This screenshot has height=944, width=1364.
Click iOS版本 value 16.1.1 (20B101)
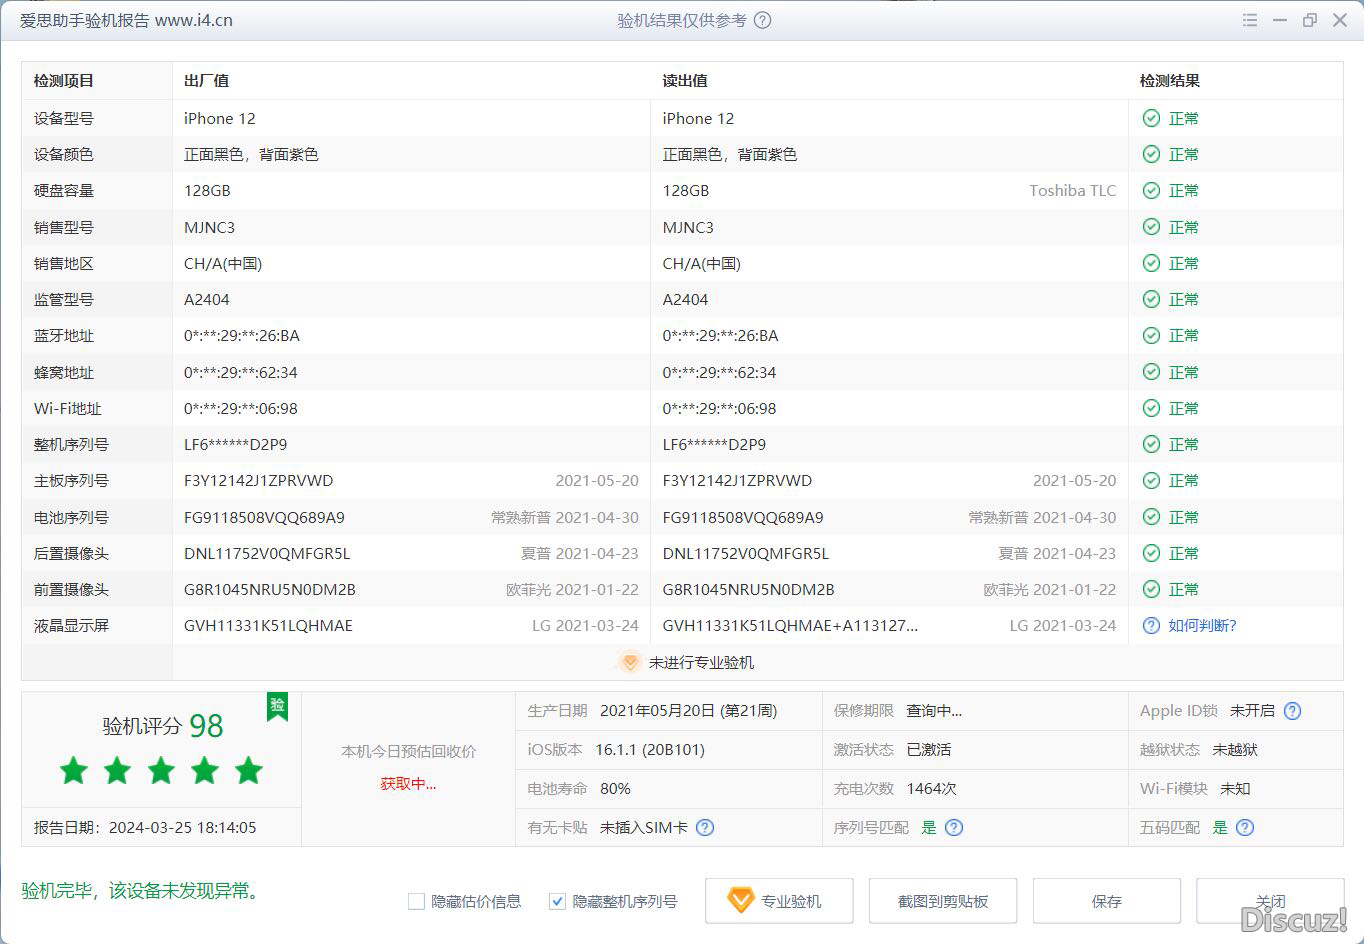click(650, 749)
